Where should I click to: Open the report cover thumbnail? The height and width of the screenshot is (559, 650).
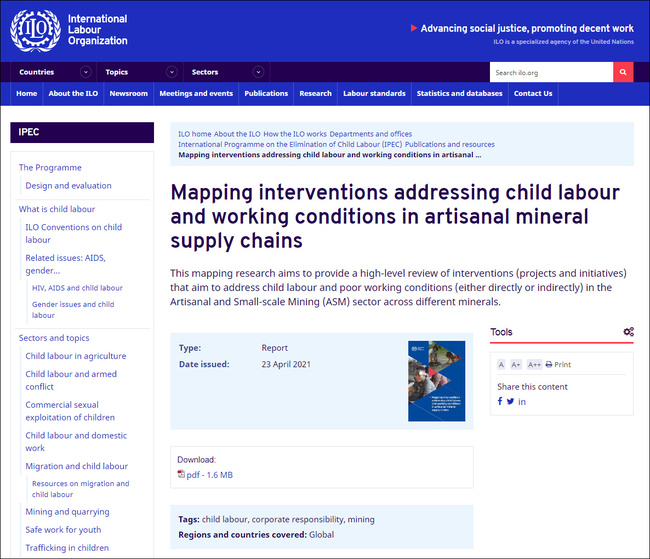(x=437, y=381)
